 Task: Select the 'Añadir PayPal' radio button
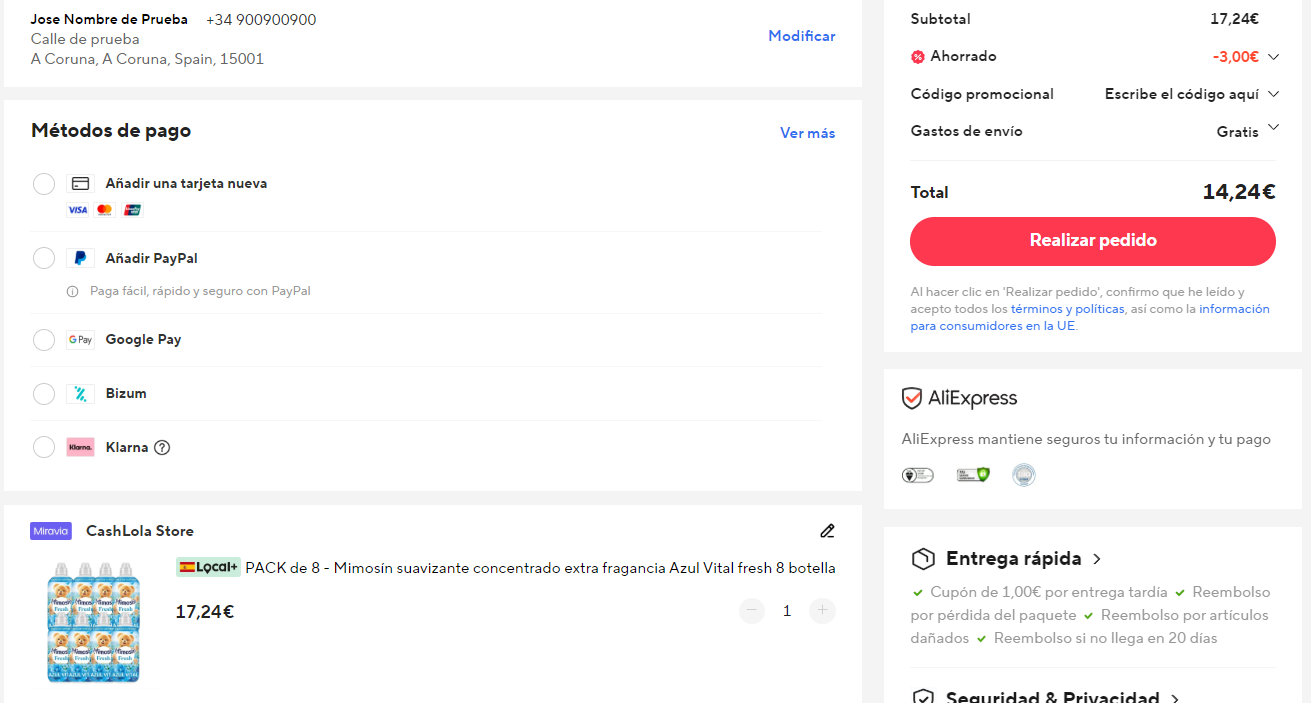coord(44,258)
